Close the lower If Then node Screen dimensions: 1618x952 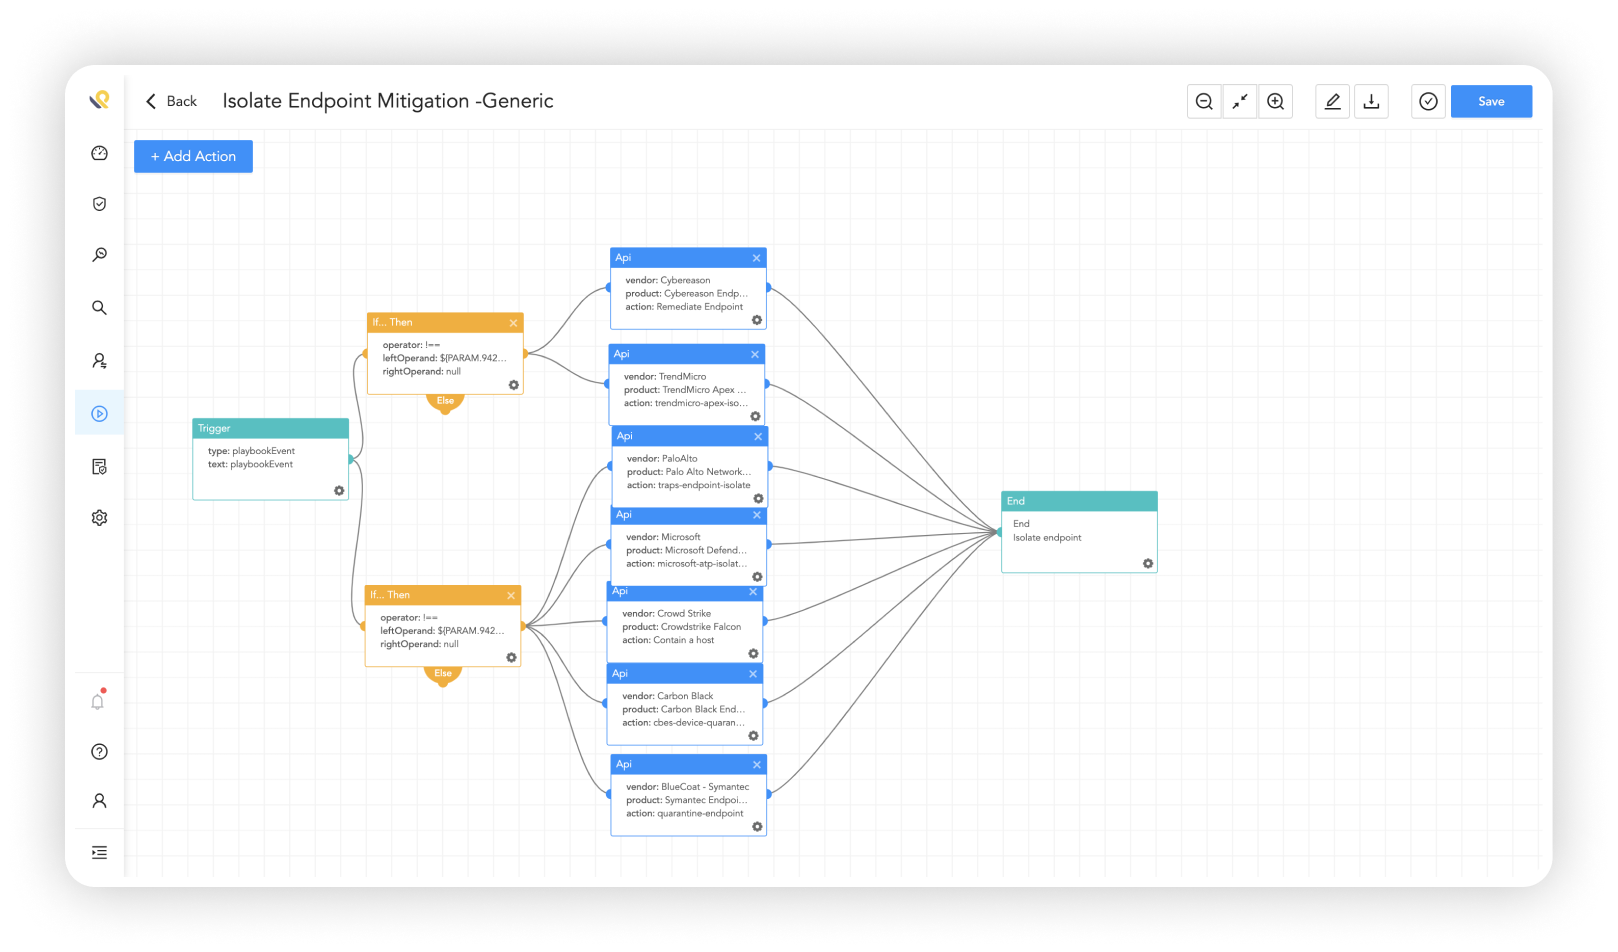[x=511, y=595]
